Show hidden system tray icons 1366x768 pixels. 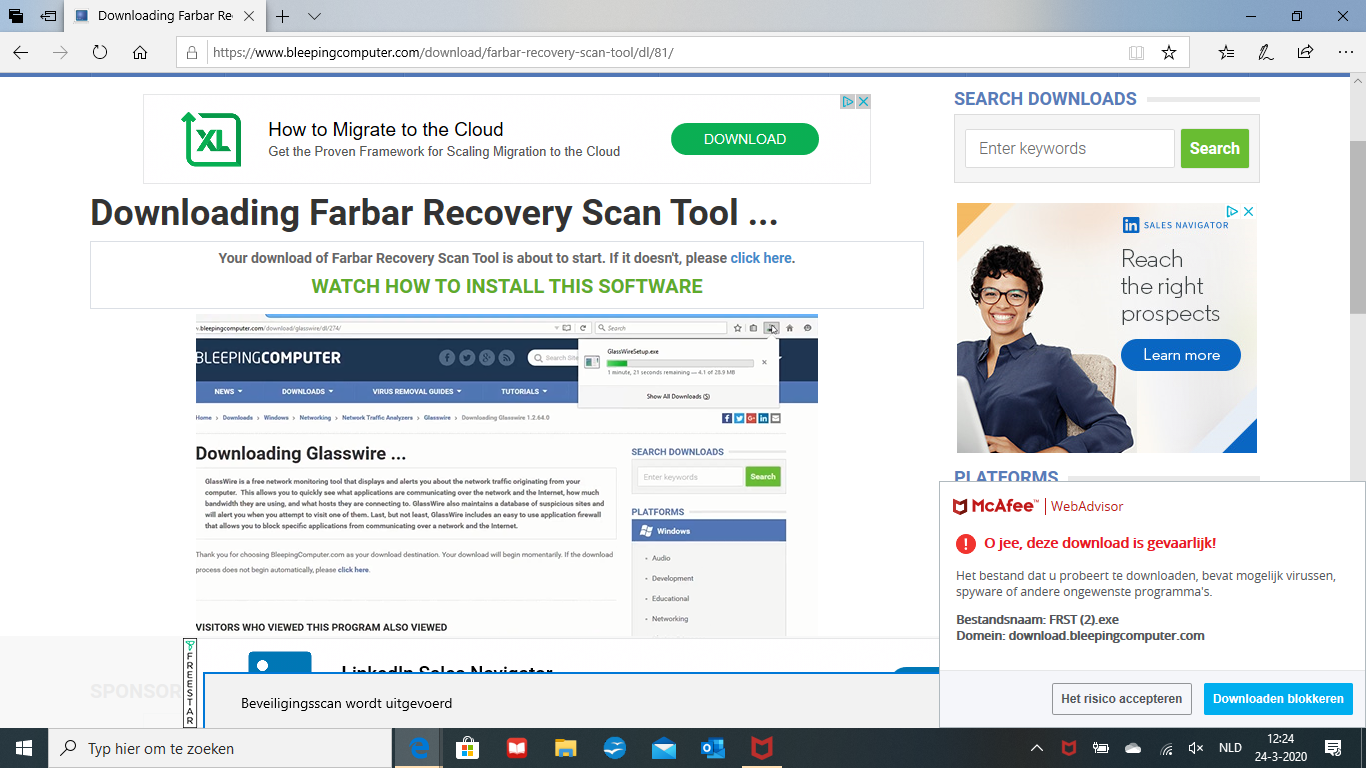point(1037,748)
